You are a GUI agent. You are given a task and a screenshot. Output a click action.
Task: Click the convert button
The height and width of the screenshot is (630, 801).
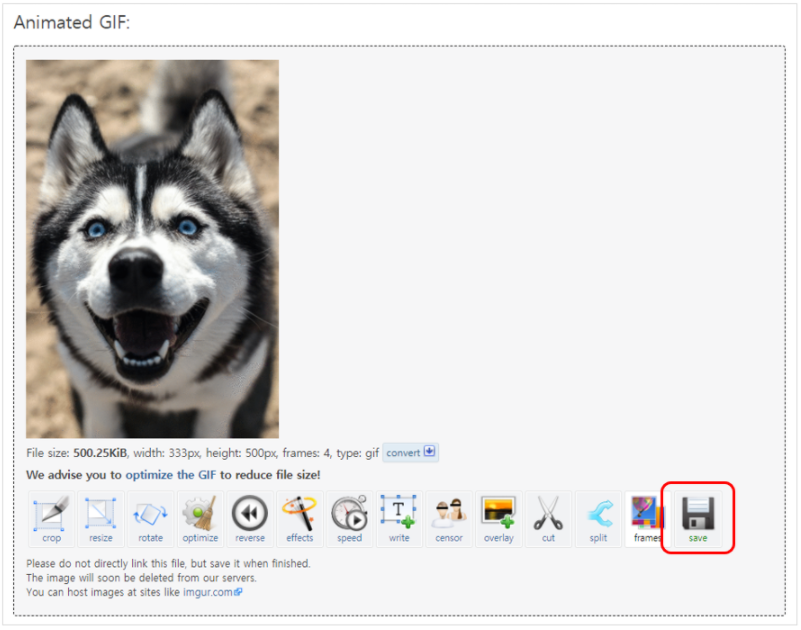410,453
